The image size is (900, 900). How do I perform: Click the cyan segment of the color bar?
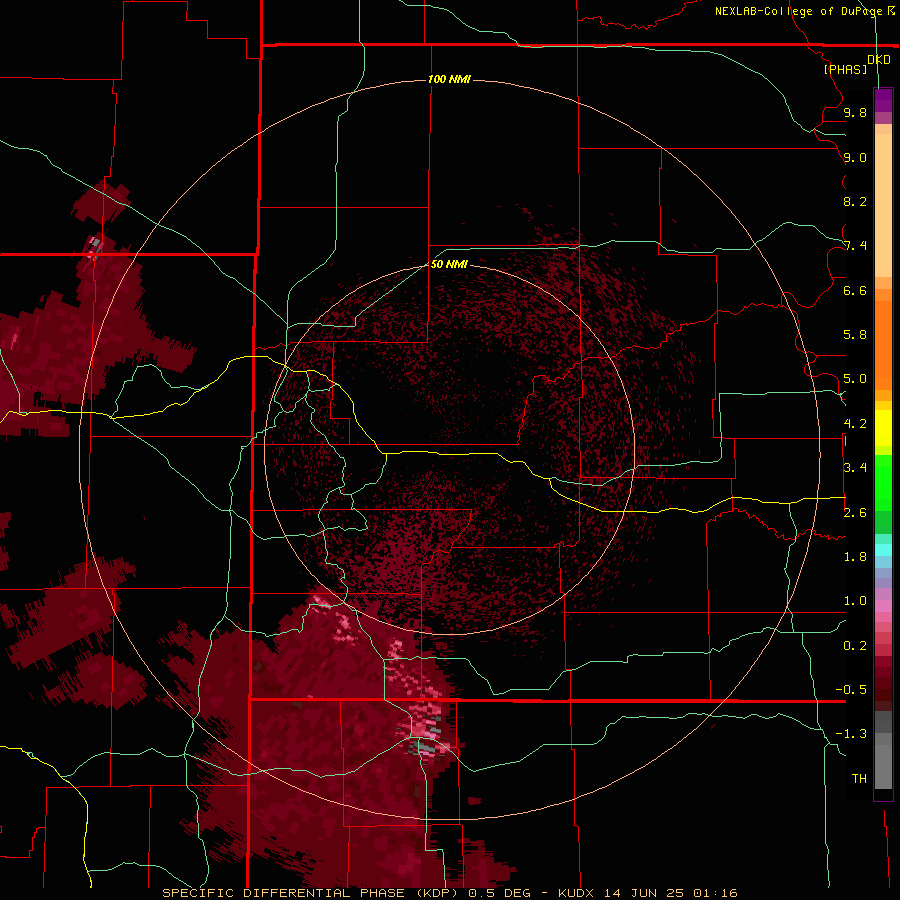pyautogui.click(x=883, y=550)
